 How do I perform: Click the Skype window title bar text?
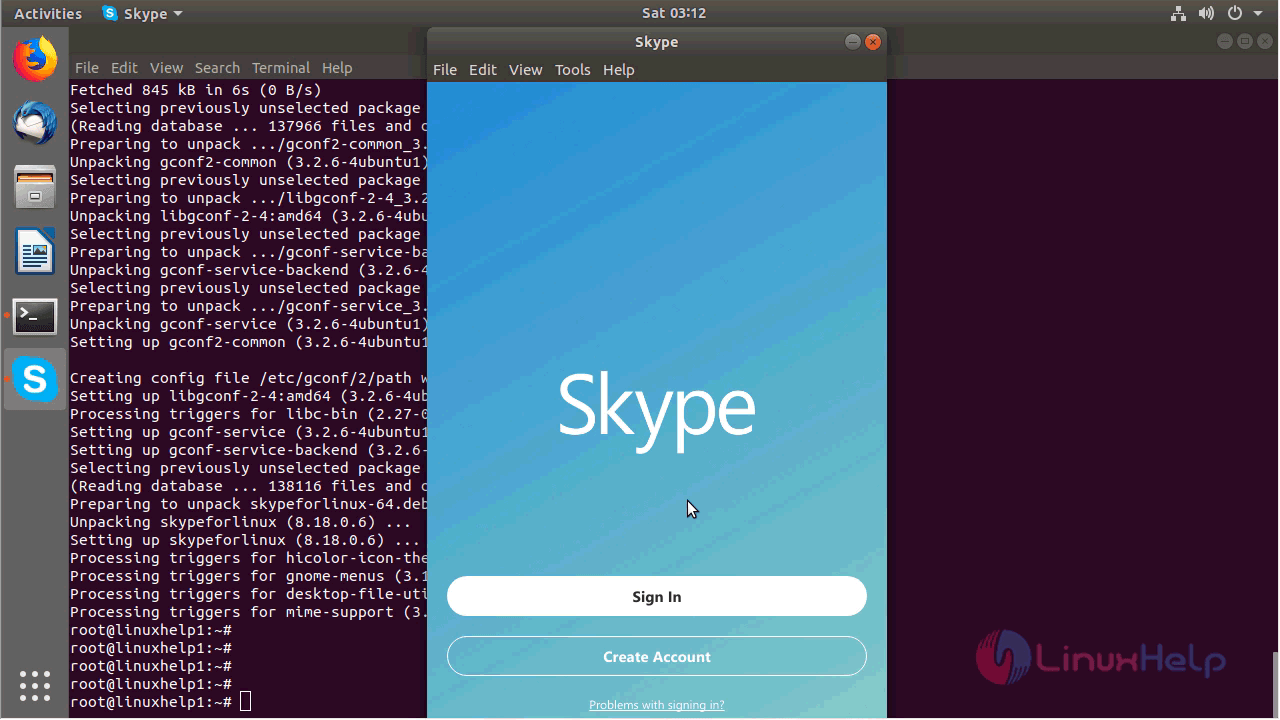(x=657, y=42)
